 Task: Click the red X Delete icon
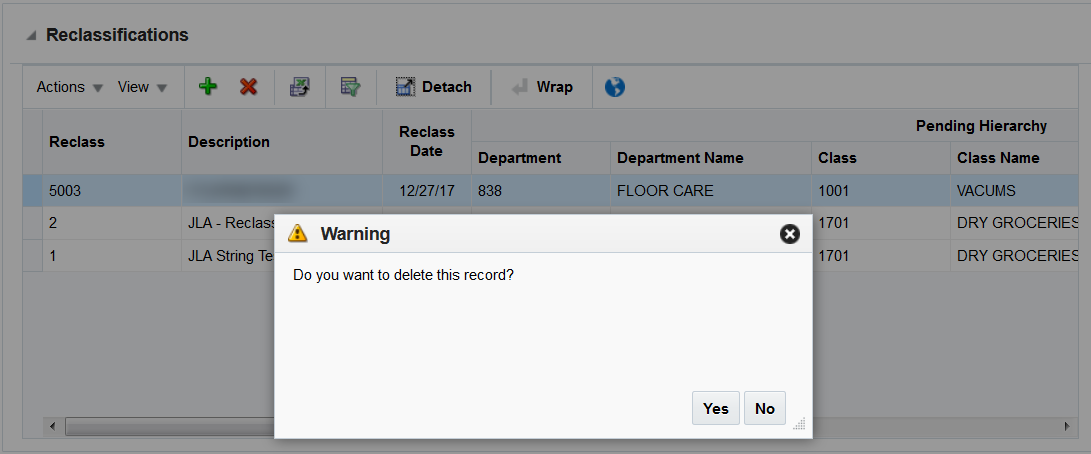point(248,87)
